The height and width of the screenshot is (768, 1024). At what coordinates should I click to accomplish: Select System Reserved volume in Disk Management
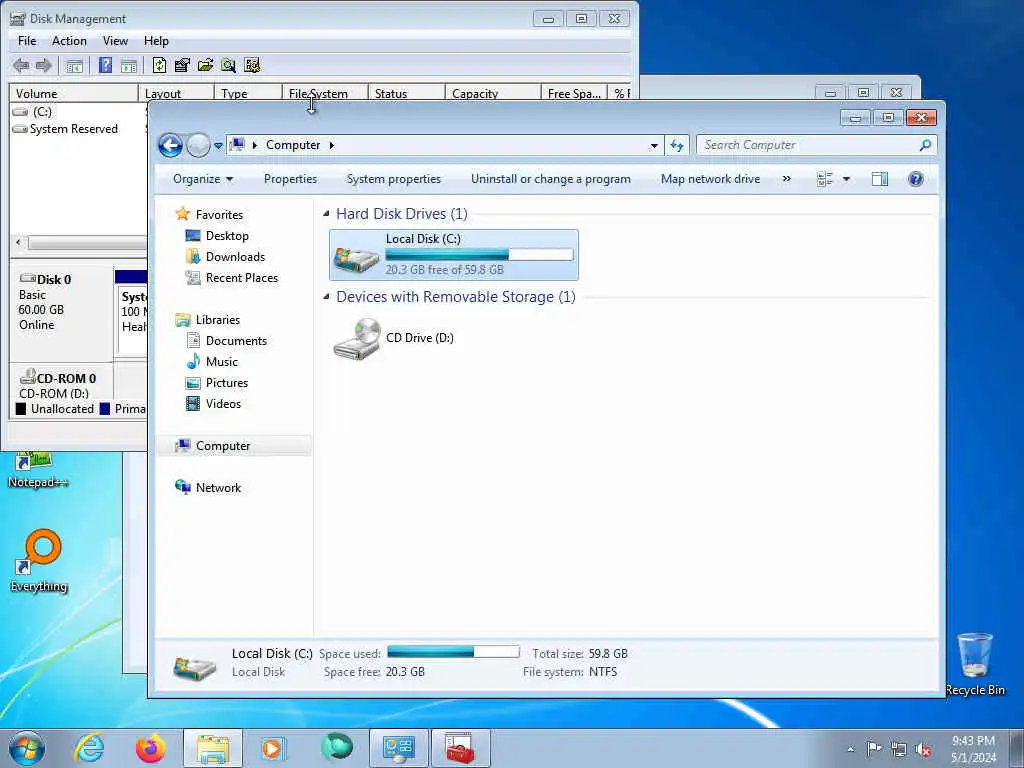(x=73, y=129)
